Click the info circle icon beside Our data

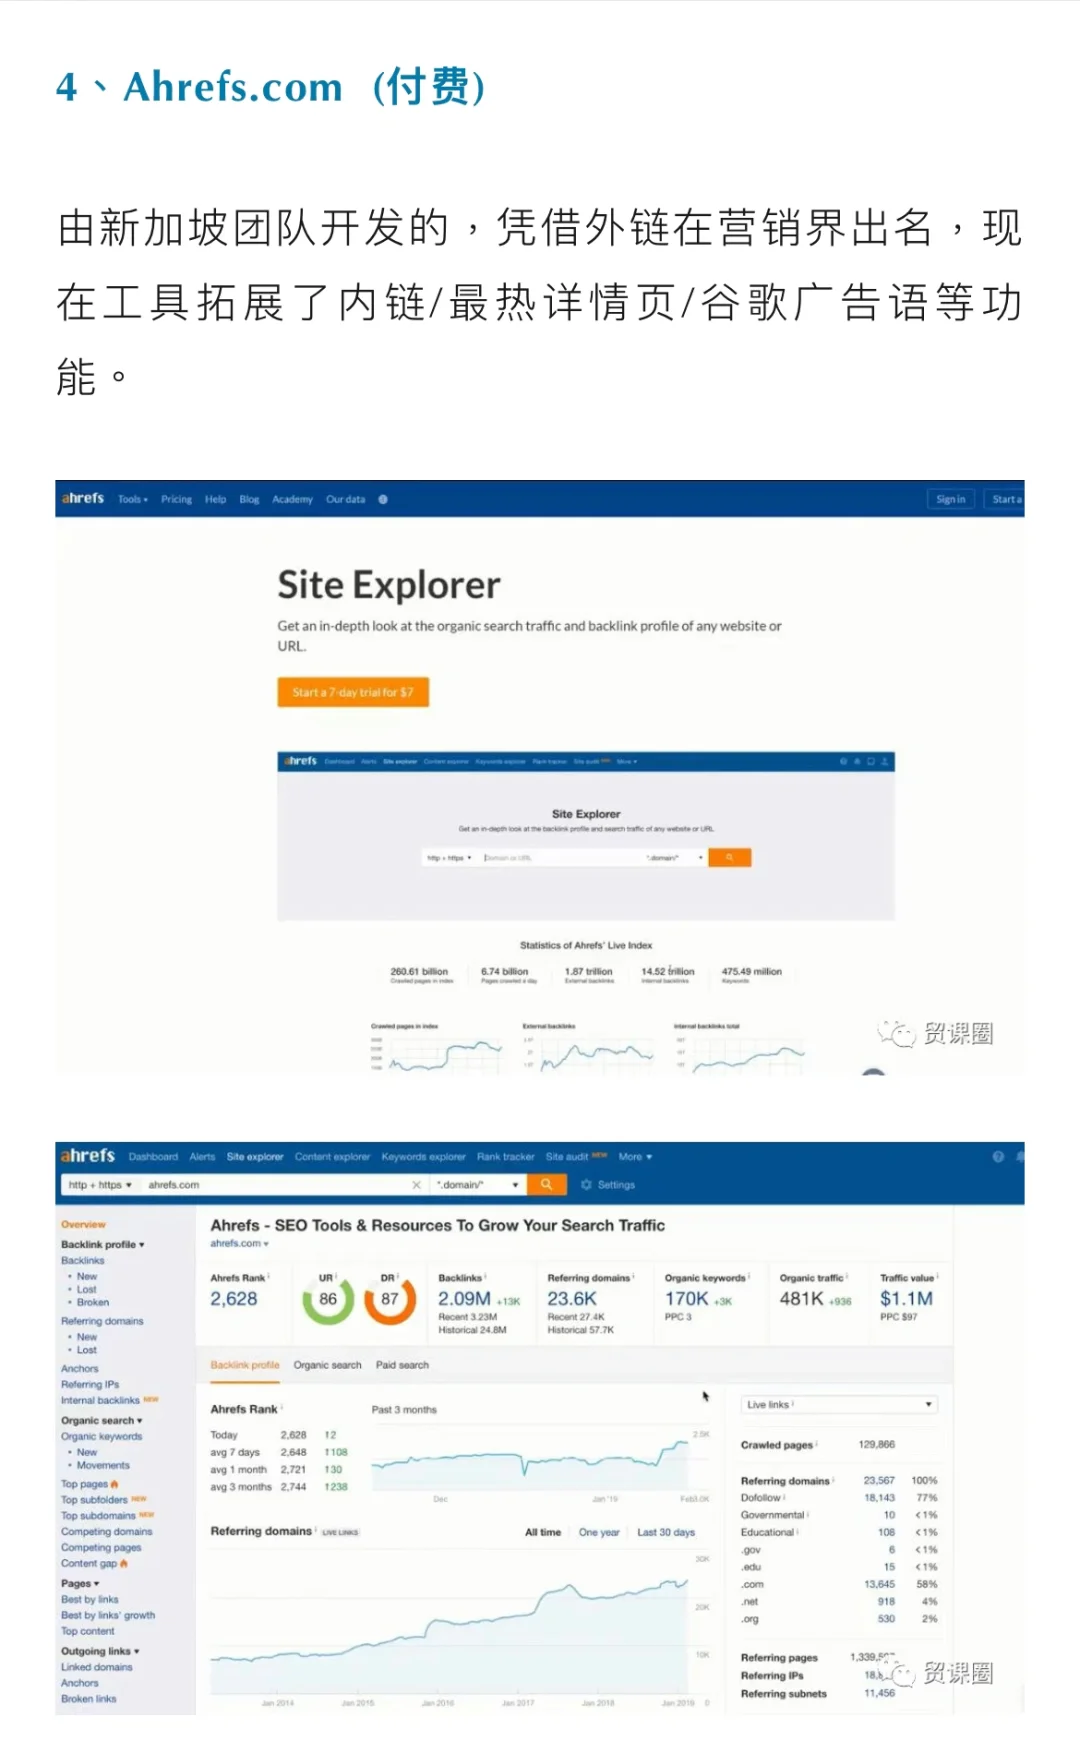(x=383, y=499)
